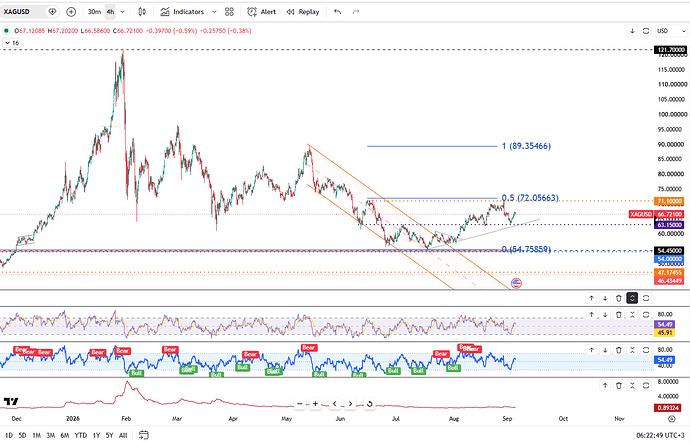Screen dimensions: 690x442
Task: Open the USD currency dropdown
Action: click(x=671, y=31)
